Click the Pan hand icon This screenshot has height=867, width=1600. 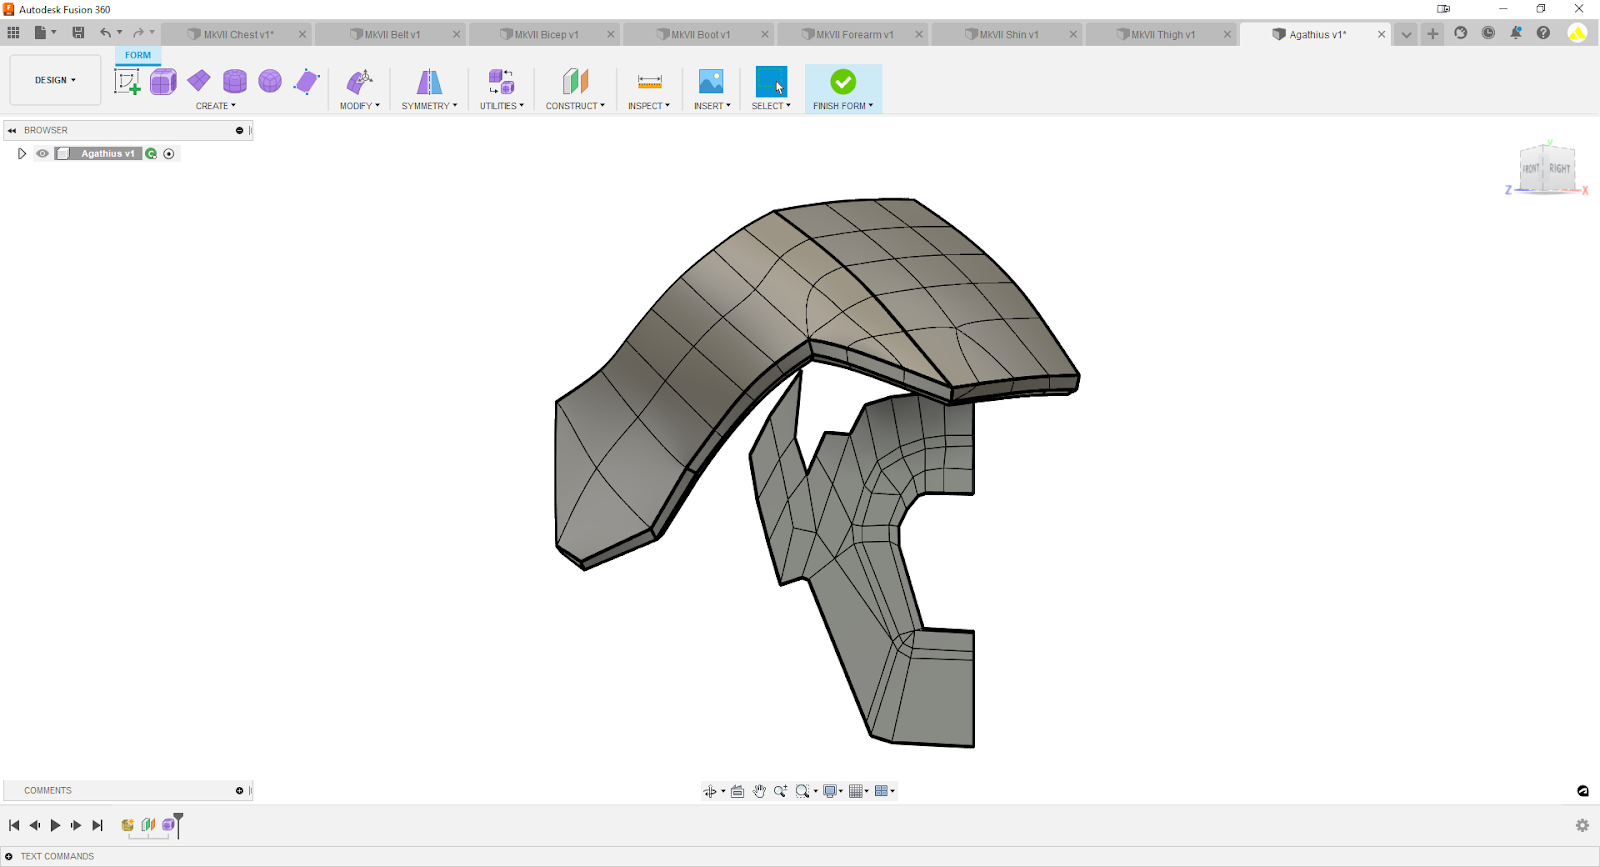tap(759, 791)
